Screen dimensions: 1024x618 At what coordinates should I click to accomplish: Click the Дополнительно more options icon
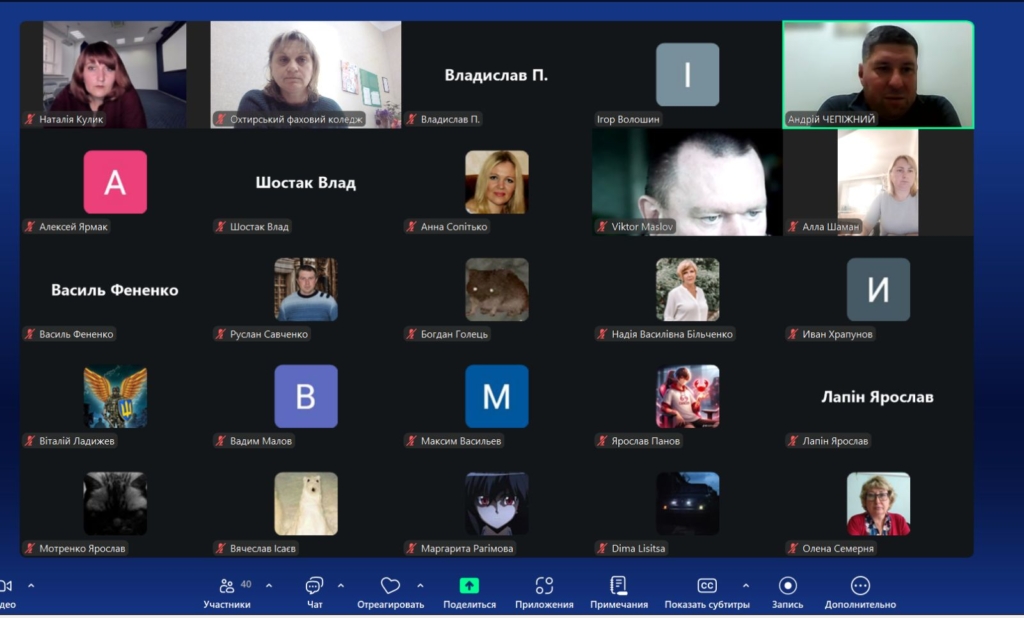pos(860,587)
